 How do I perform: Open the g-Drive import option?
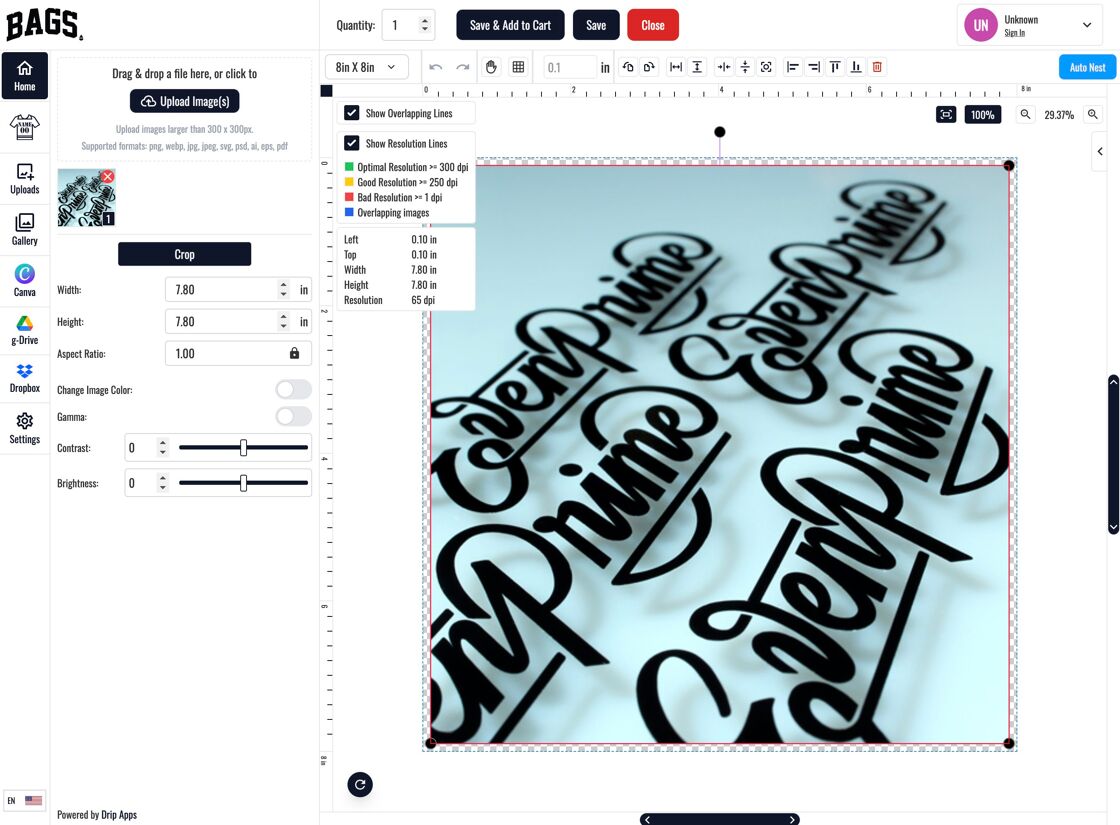coord(24,330)
